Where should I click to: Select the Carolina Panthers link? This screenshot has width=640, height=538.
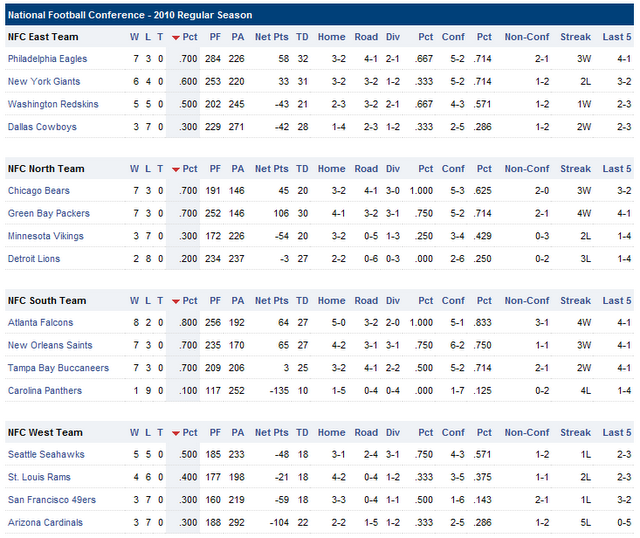pyautogui.click(x=44, y=390)
